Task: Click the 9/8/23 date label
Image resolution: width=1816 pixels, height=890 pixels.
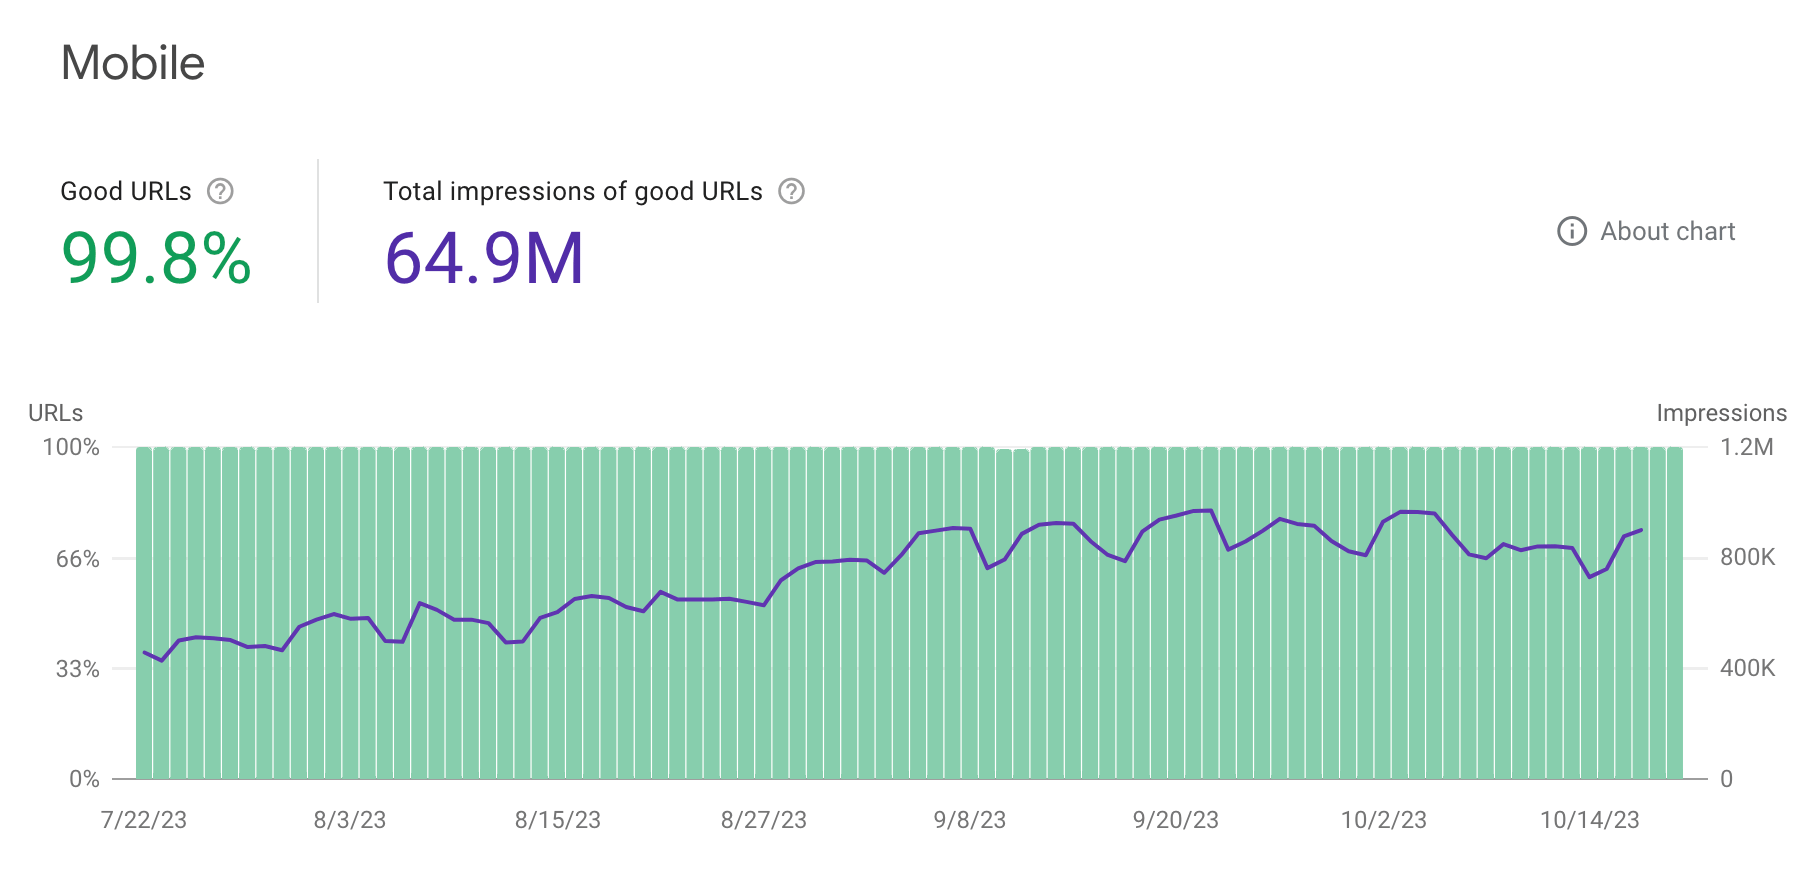Action: [x=970, y=820]
